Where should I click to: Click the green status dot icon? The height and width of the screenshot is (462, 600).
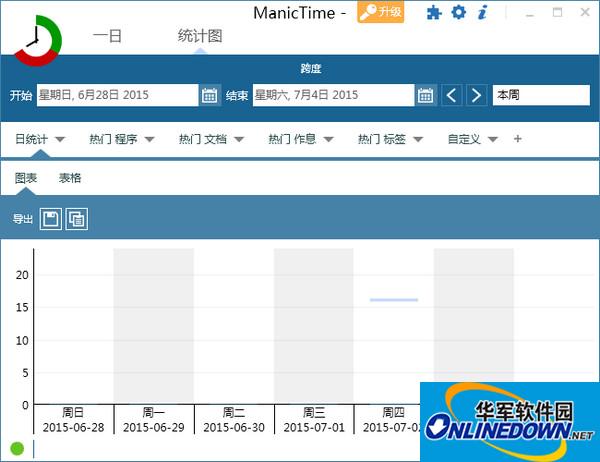tap(17, 448)
